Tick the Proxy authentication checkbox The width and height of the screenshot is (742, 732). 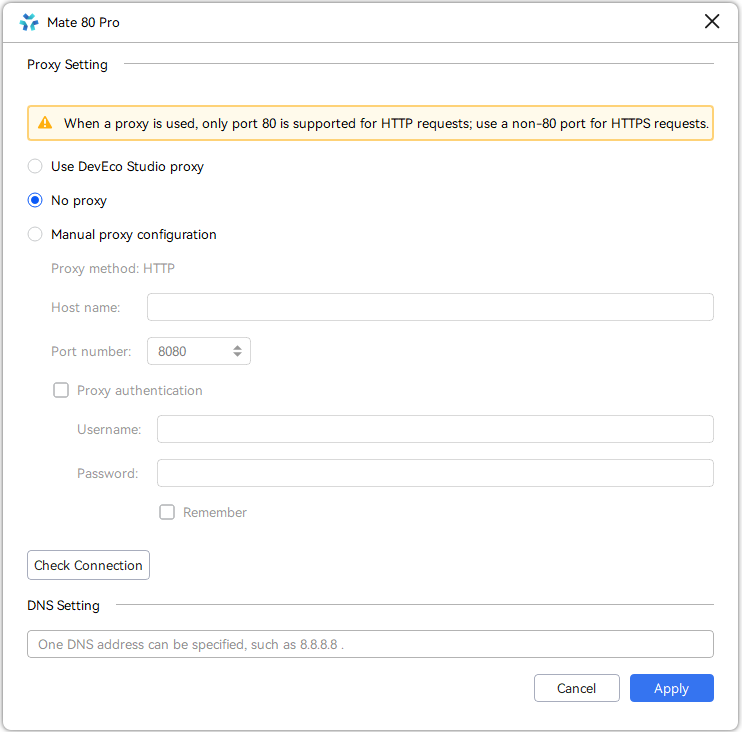(x=61, y=391)
